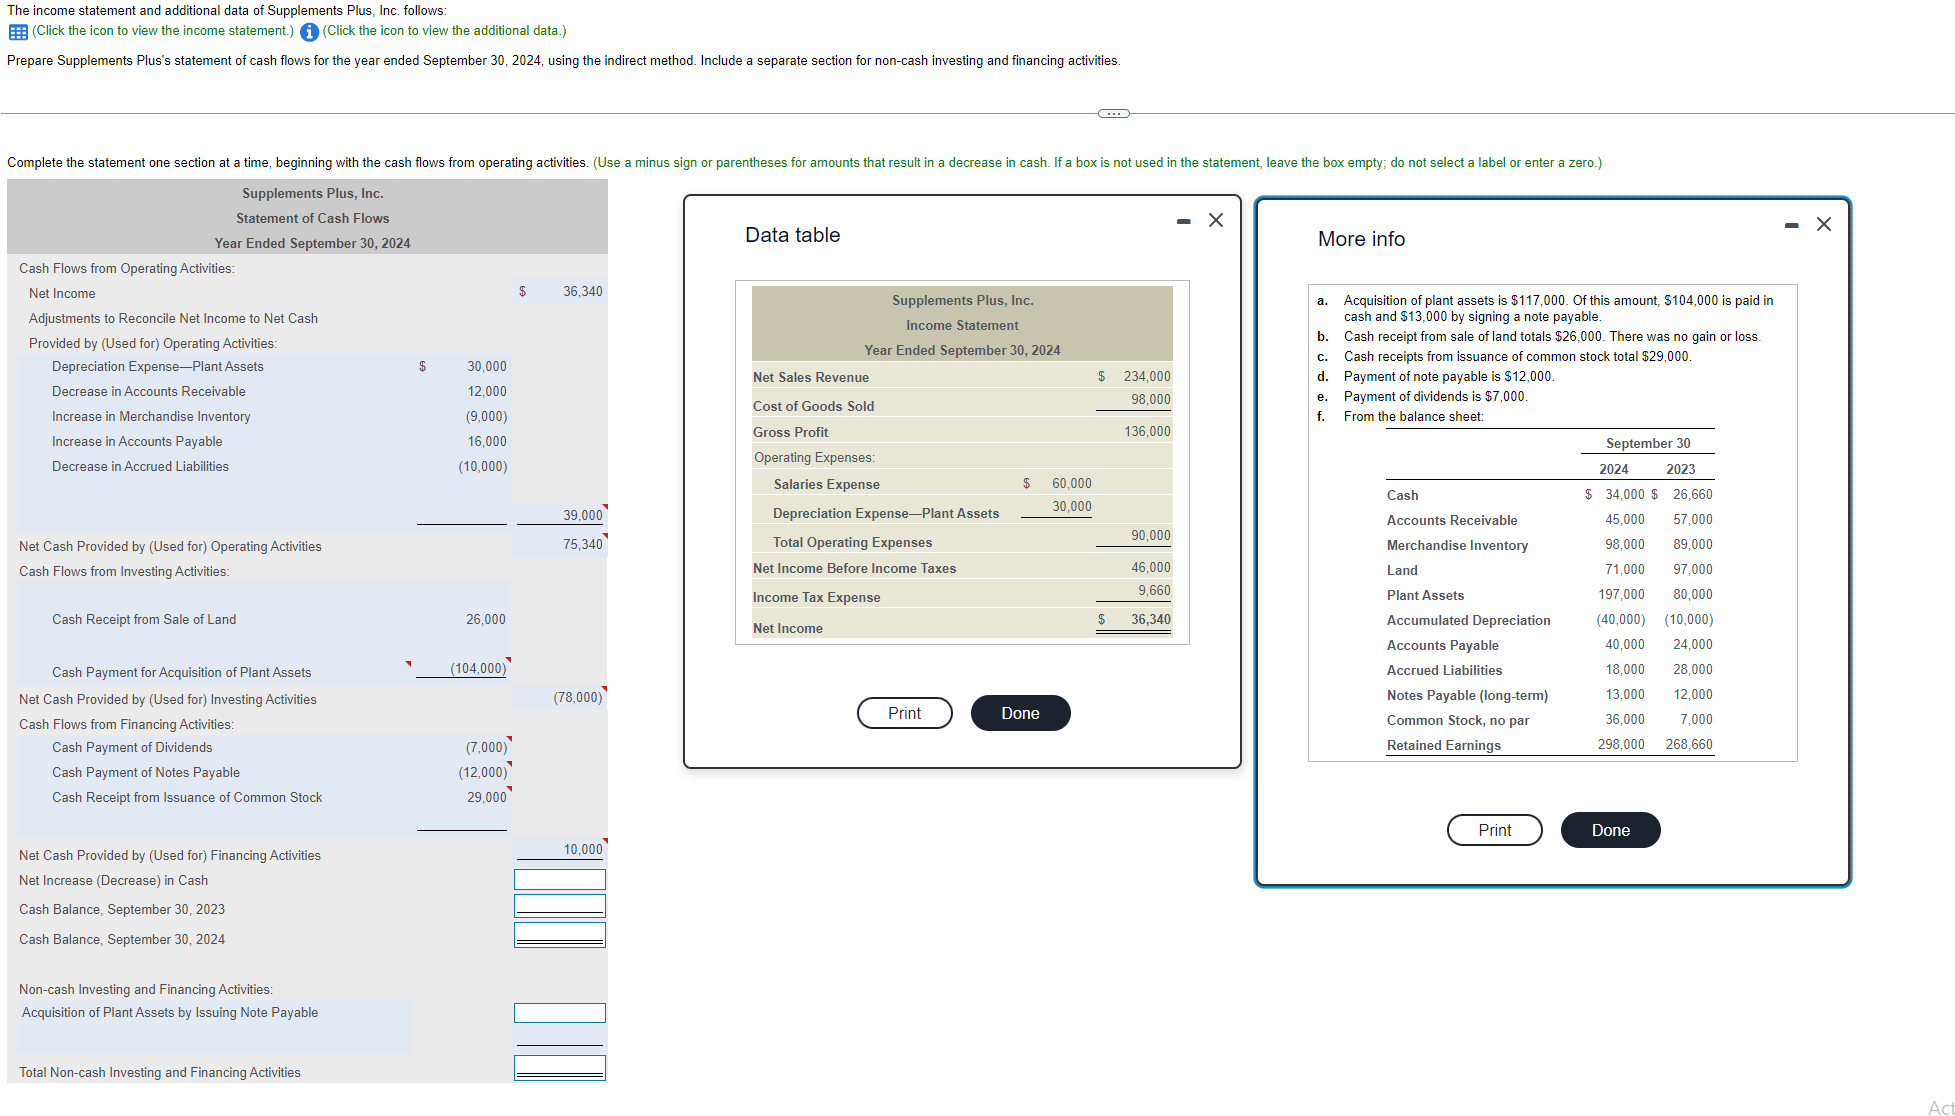The image size is (1955, 1116).
Task: Minimize the Data table dialog
Action: (1184, 221)
